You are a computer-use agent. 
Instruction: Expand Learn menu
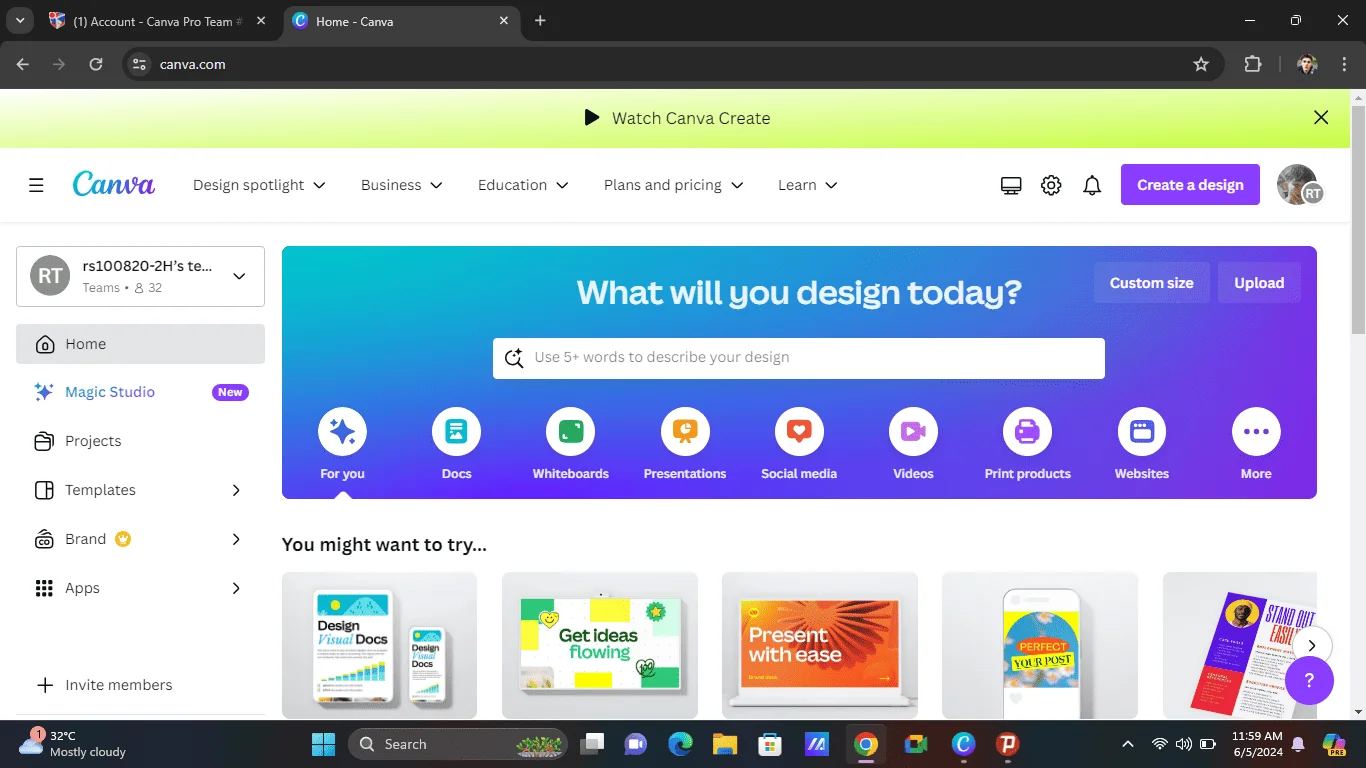coord(808,185)
